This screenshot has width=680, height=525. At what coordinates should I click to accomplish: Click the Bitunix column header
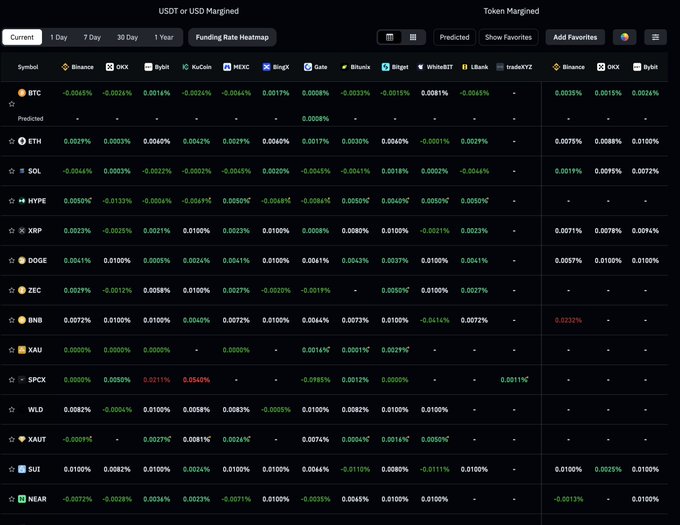355,67
